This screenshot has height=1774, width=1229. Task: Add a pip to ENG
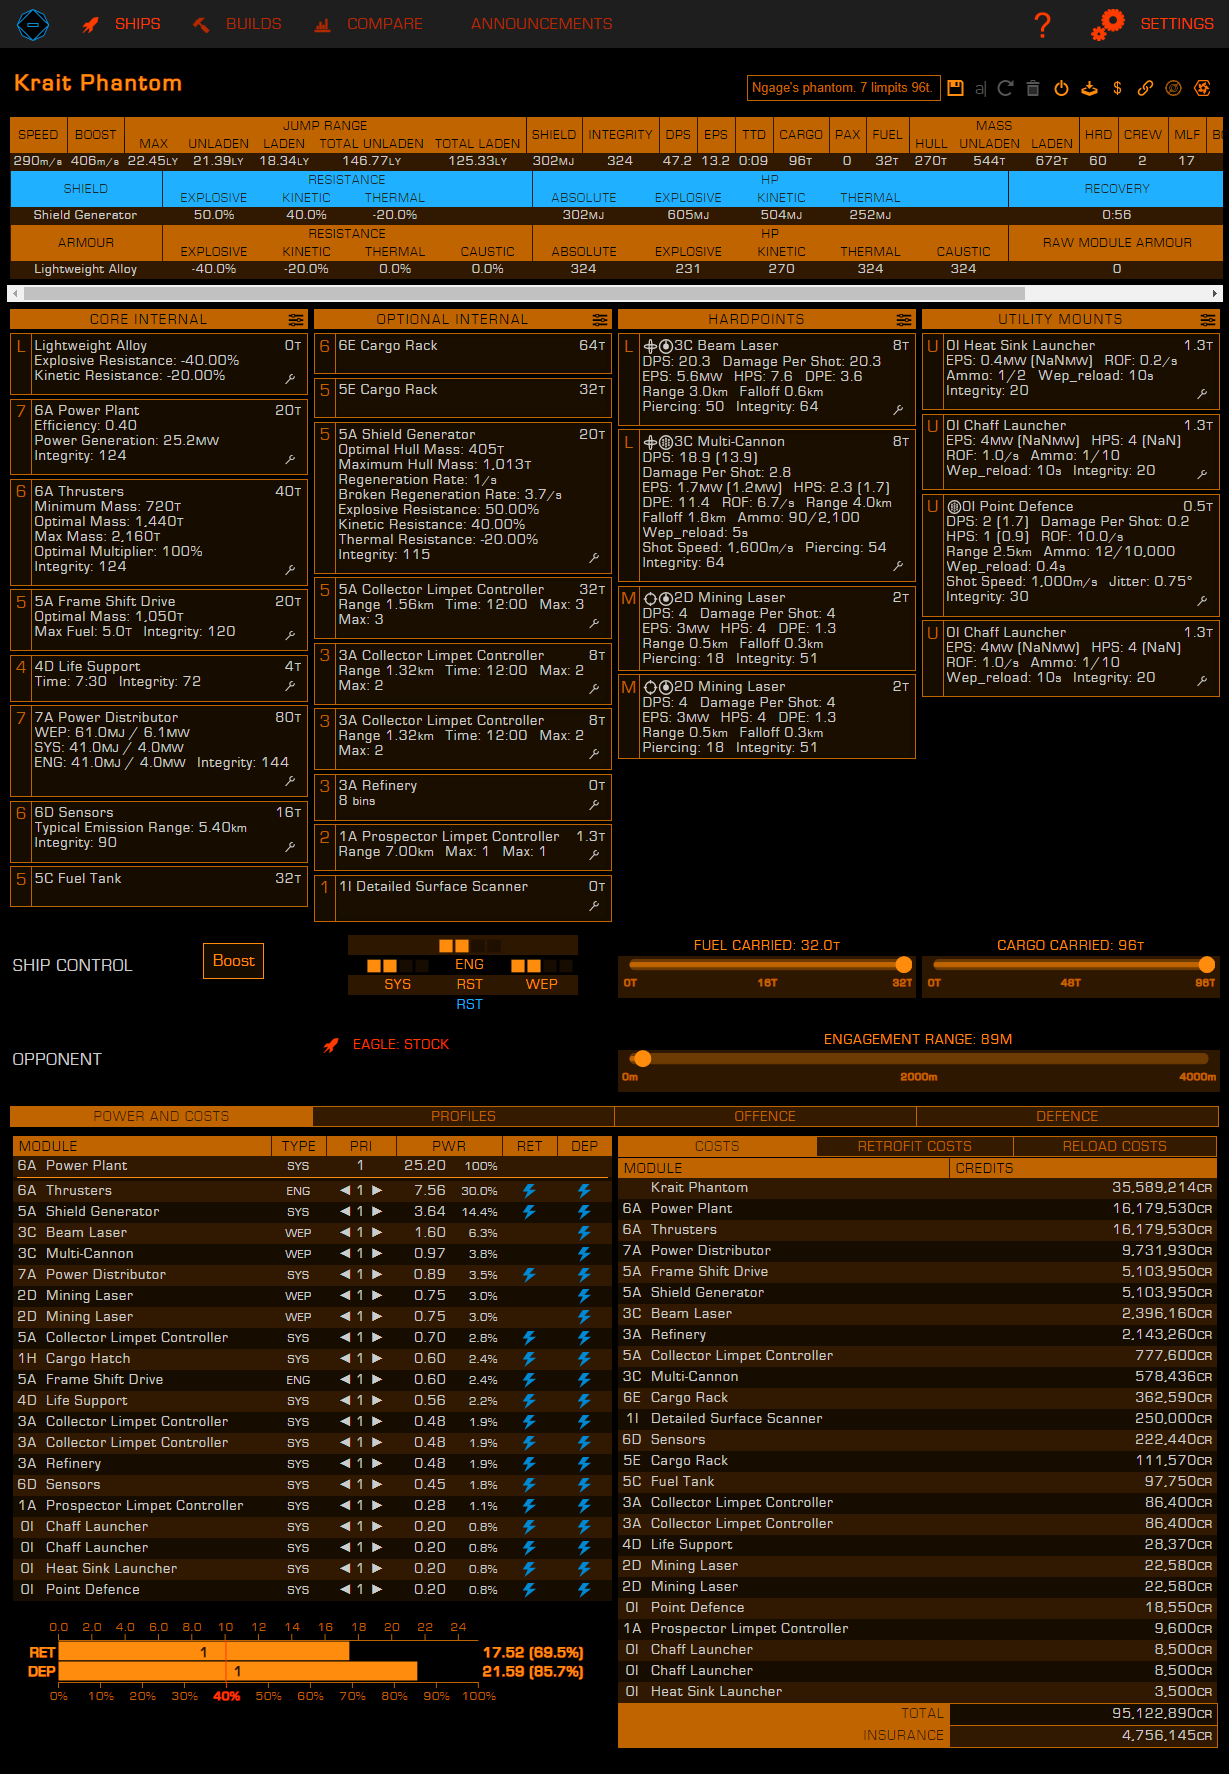pyautogui.click(x=469, y=964)
